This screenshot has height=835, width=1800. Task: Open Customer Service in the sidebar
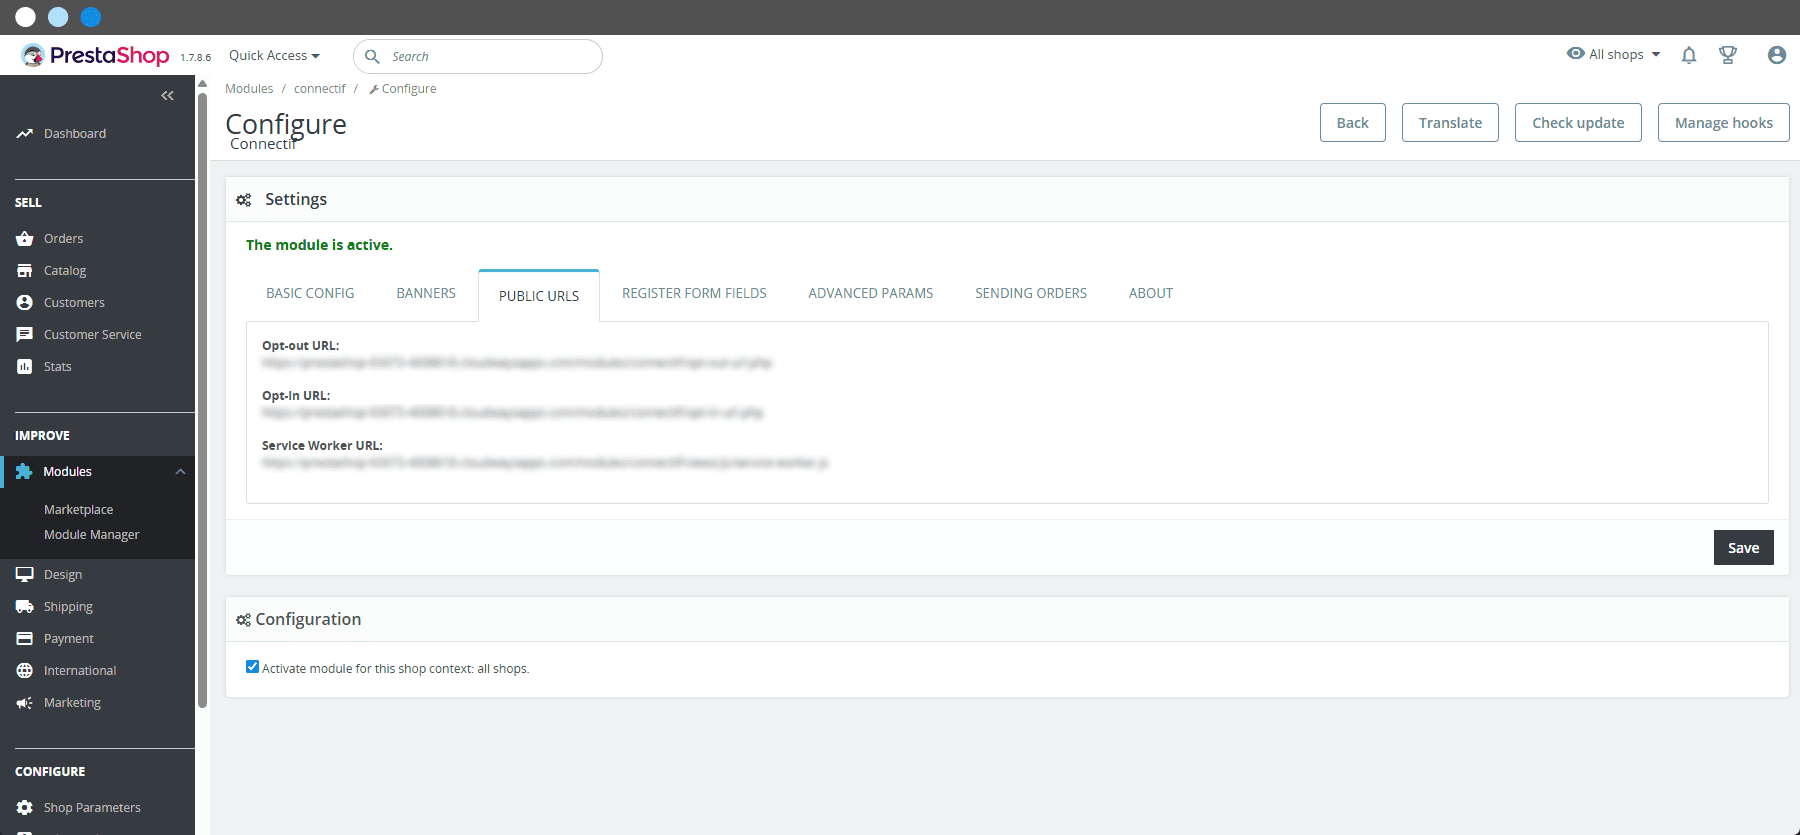tap(93, 334)
